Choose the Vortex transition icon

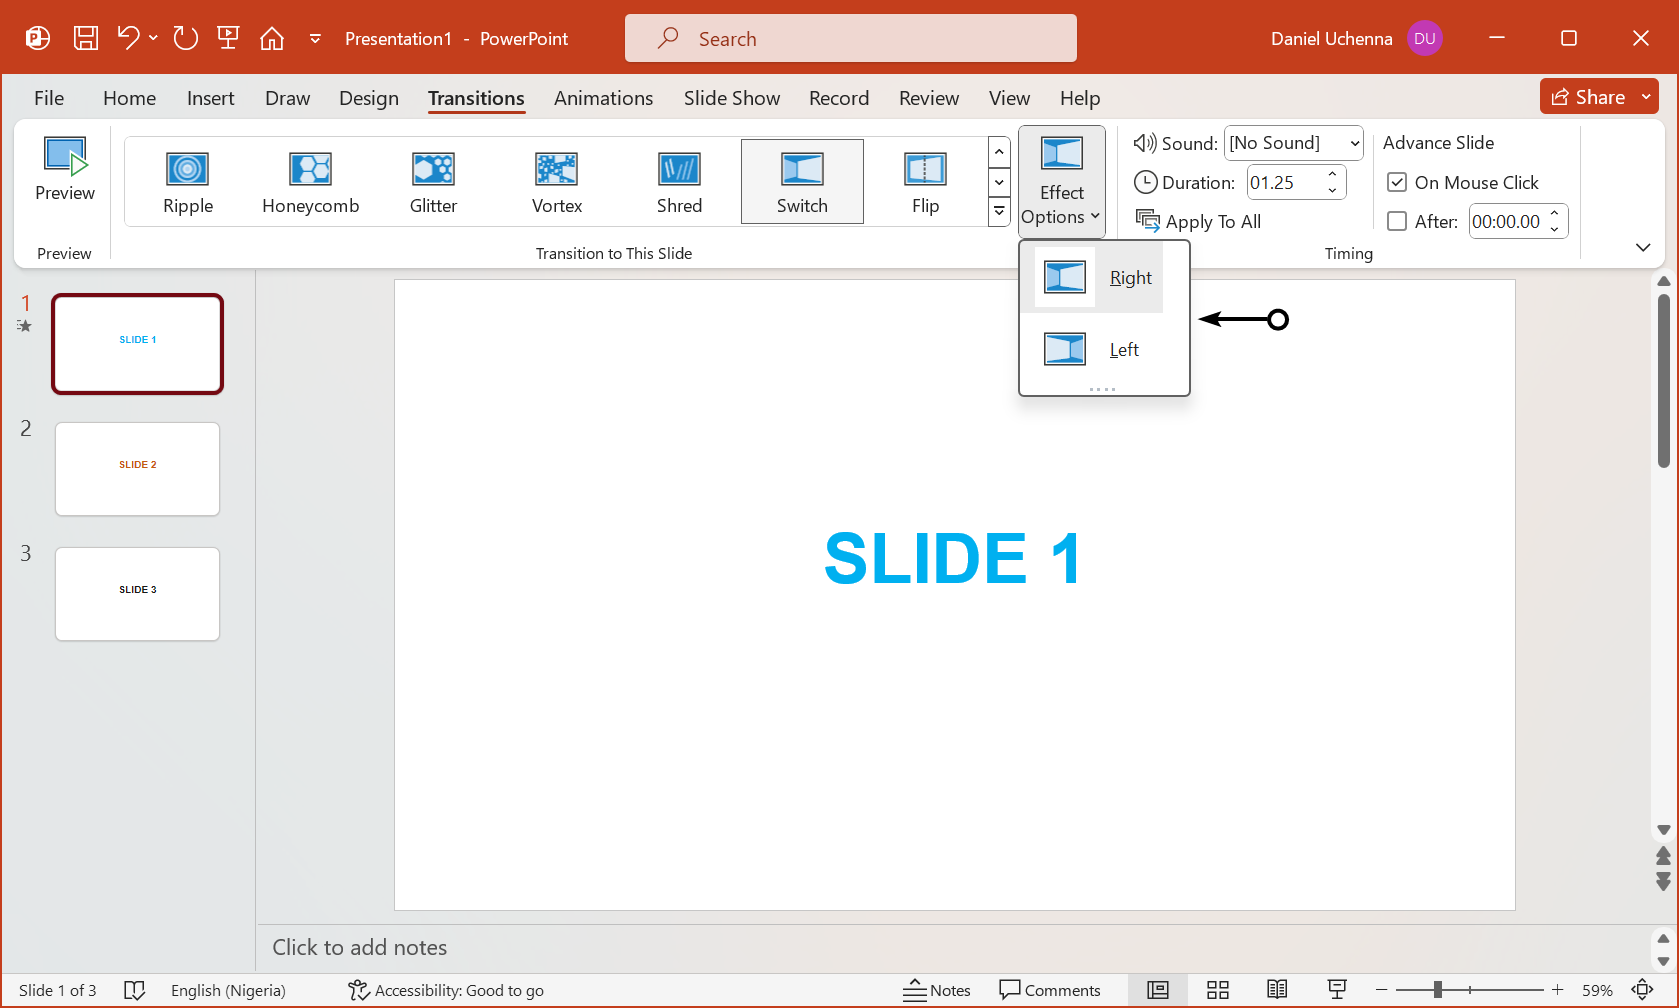[x=556, y=182]
